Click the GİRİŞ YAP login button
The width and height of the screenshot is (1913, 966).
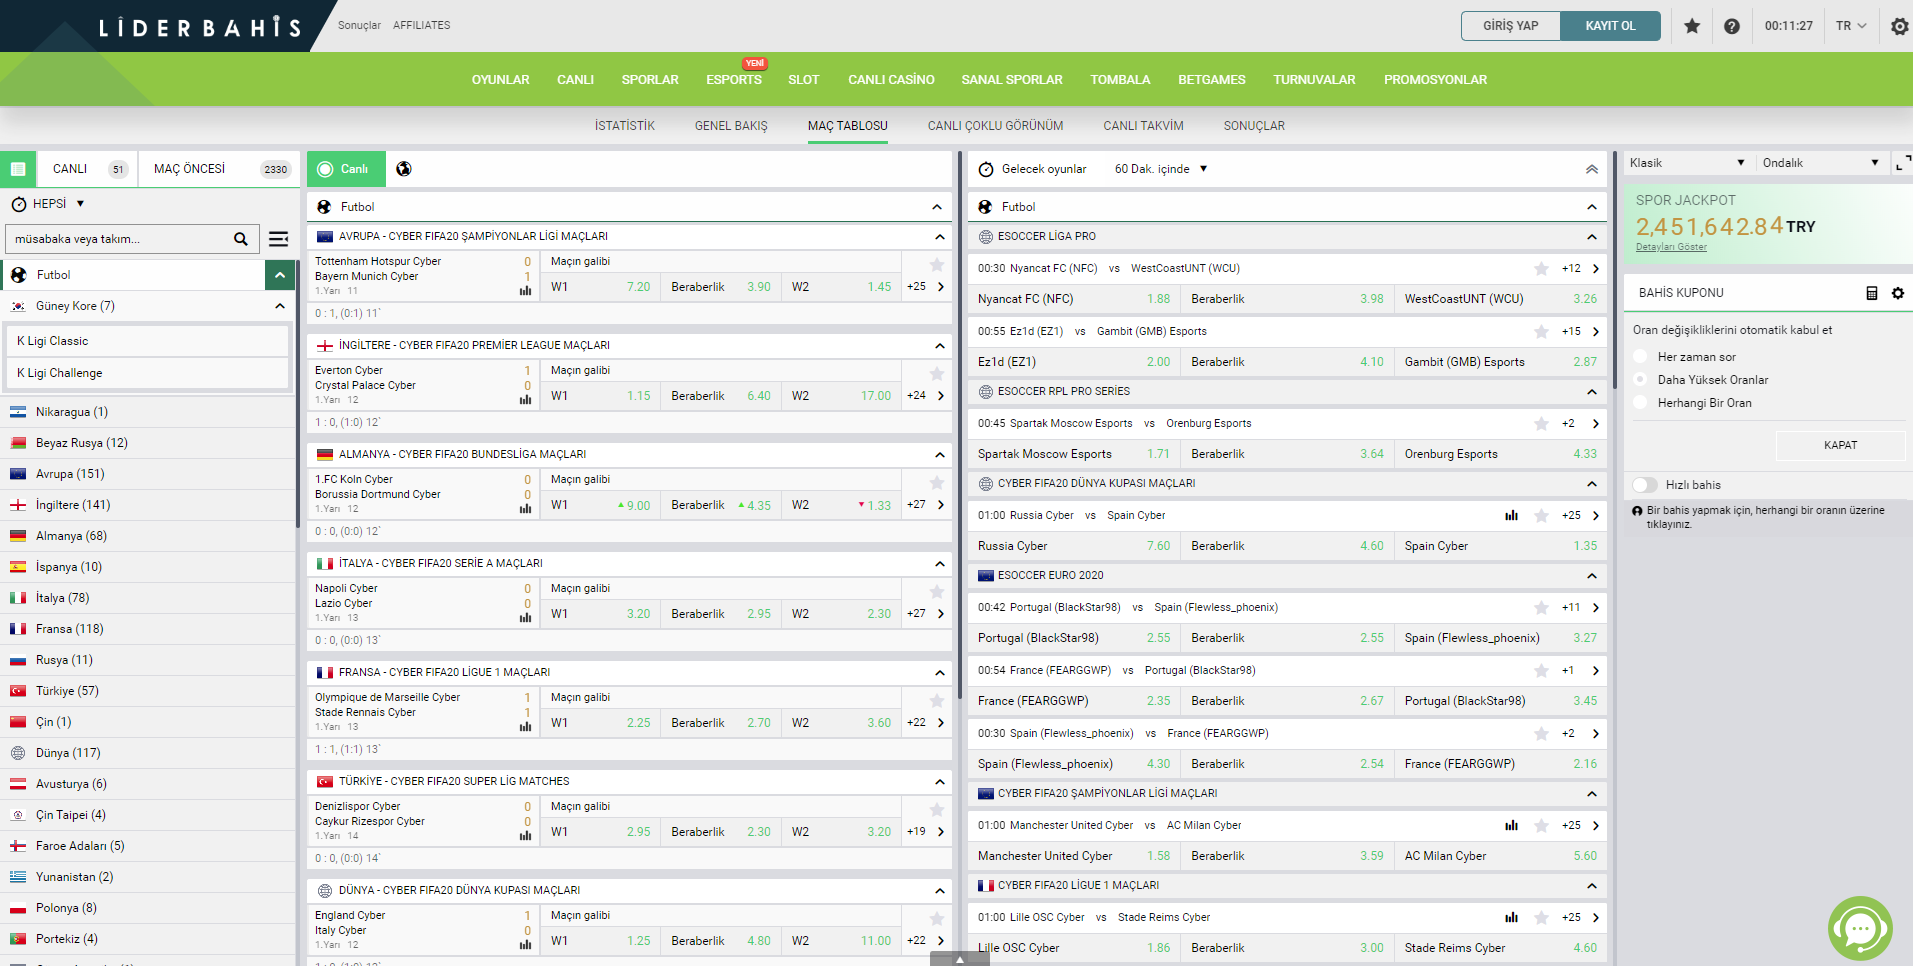1511,26
